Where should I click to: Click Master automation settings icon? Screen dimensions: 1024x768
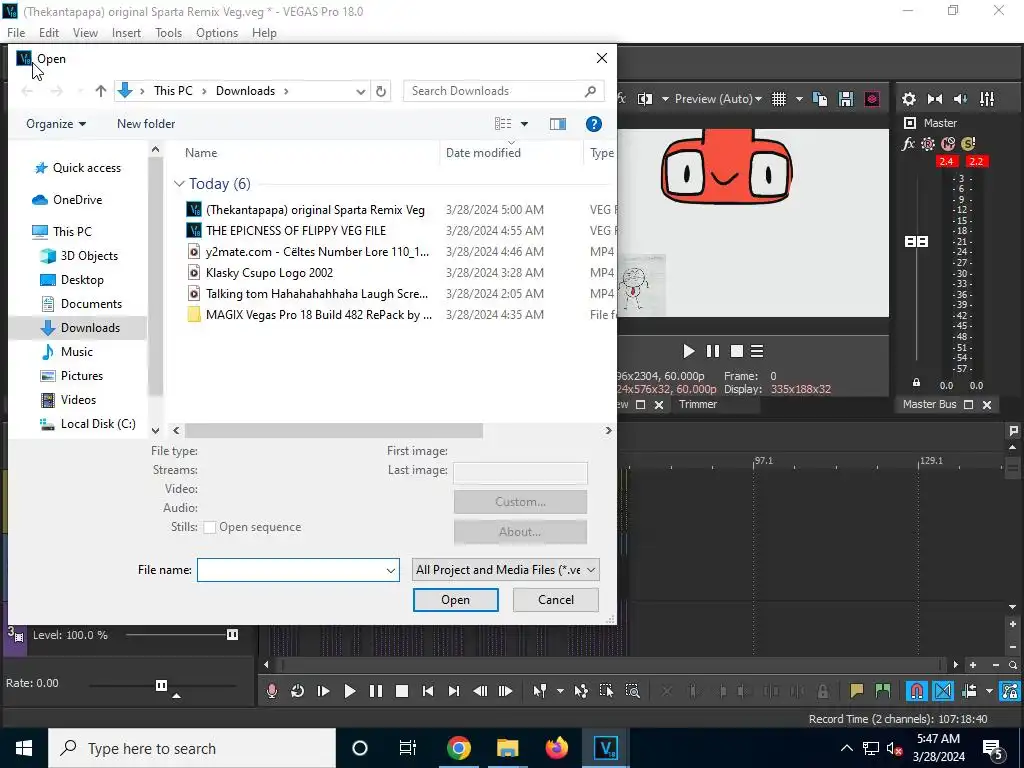point(928,144)
